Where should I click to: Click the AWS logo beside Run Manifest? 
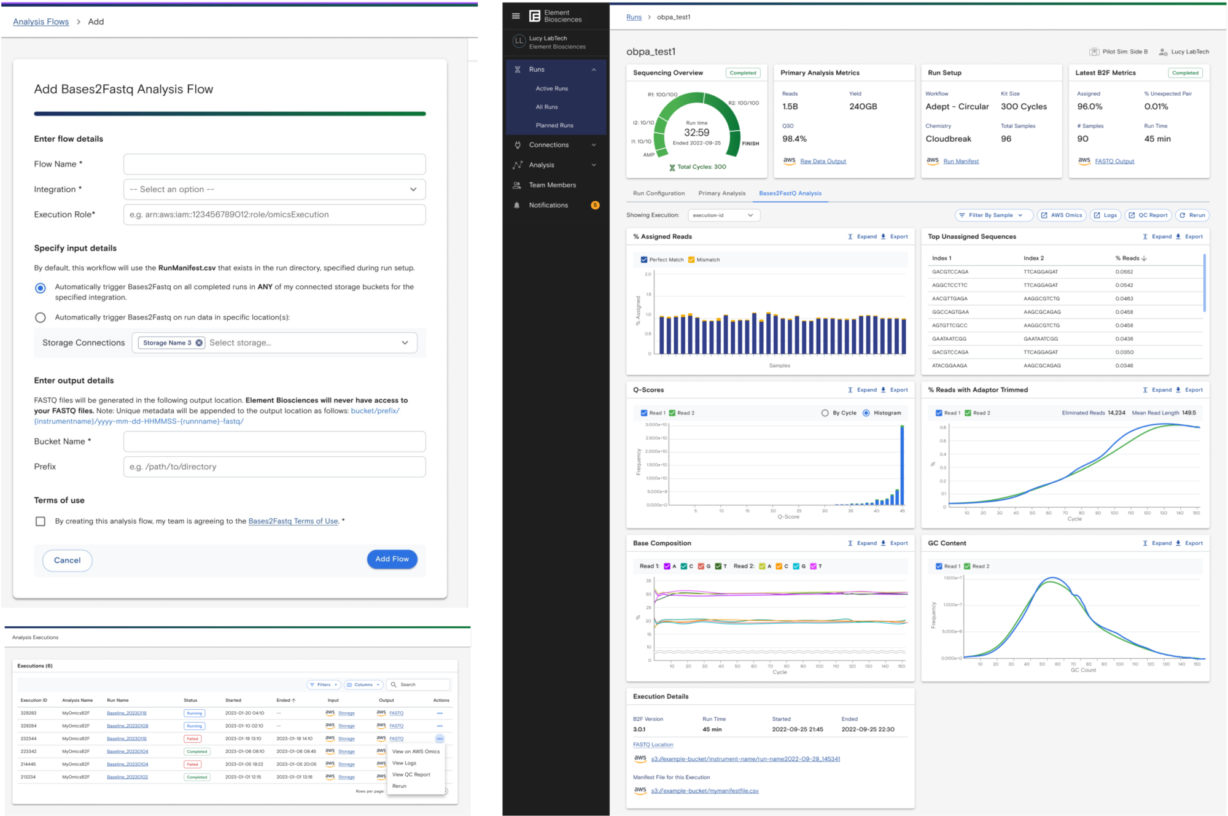click(932, 160)
